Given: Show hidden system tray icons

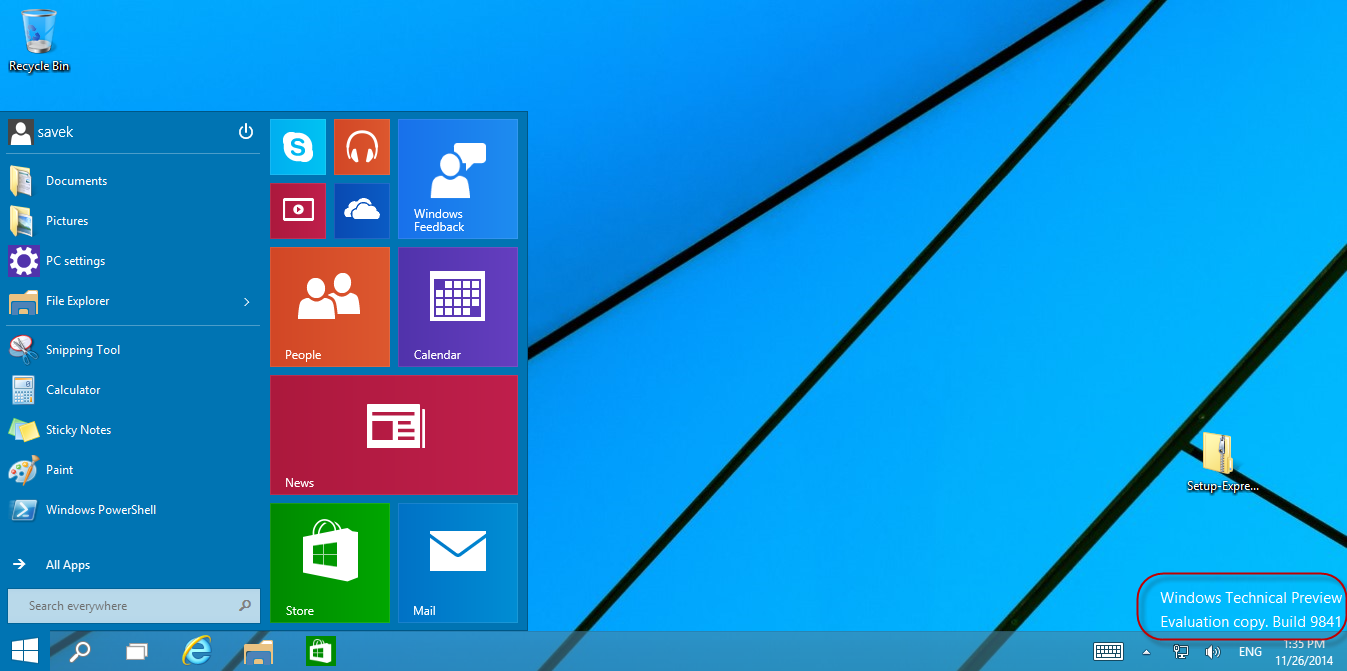Looking at the screenshot, I should pos(1146,650).
